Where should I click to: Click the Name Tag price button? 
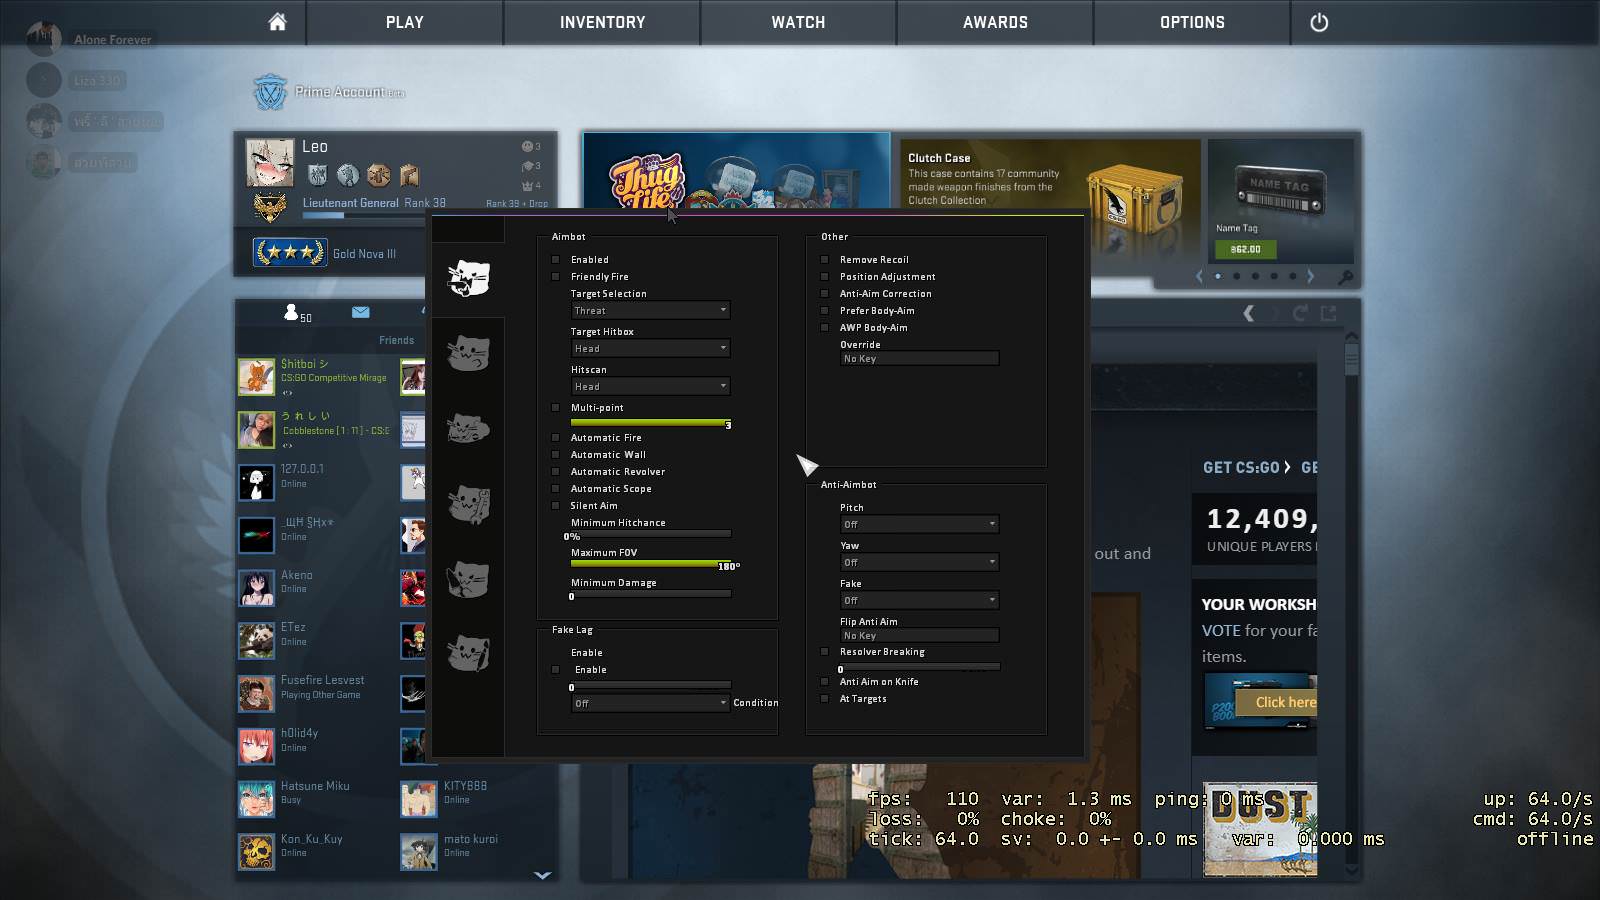click(x=1245, y=249)
